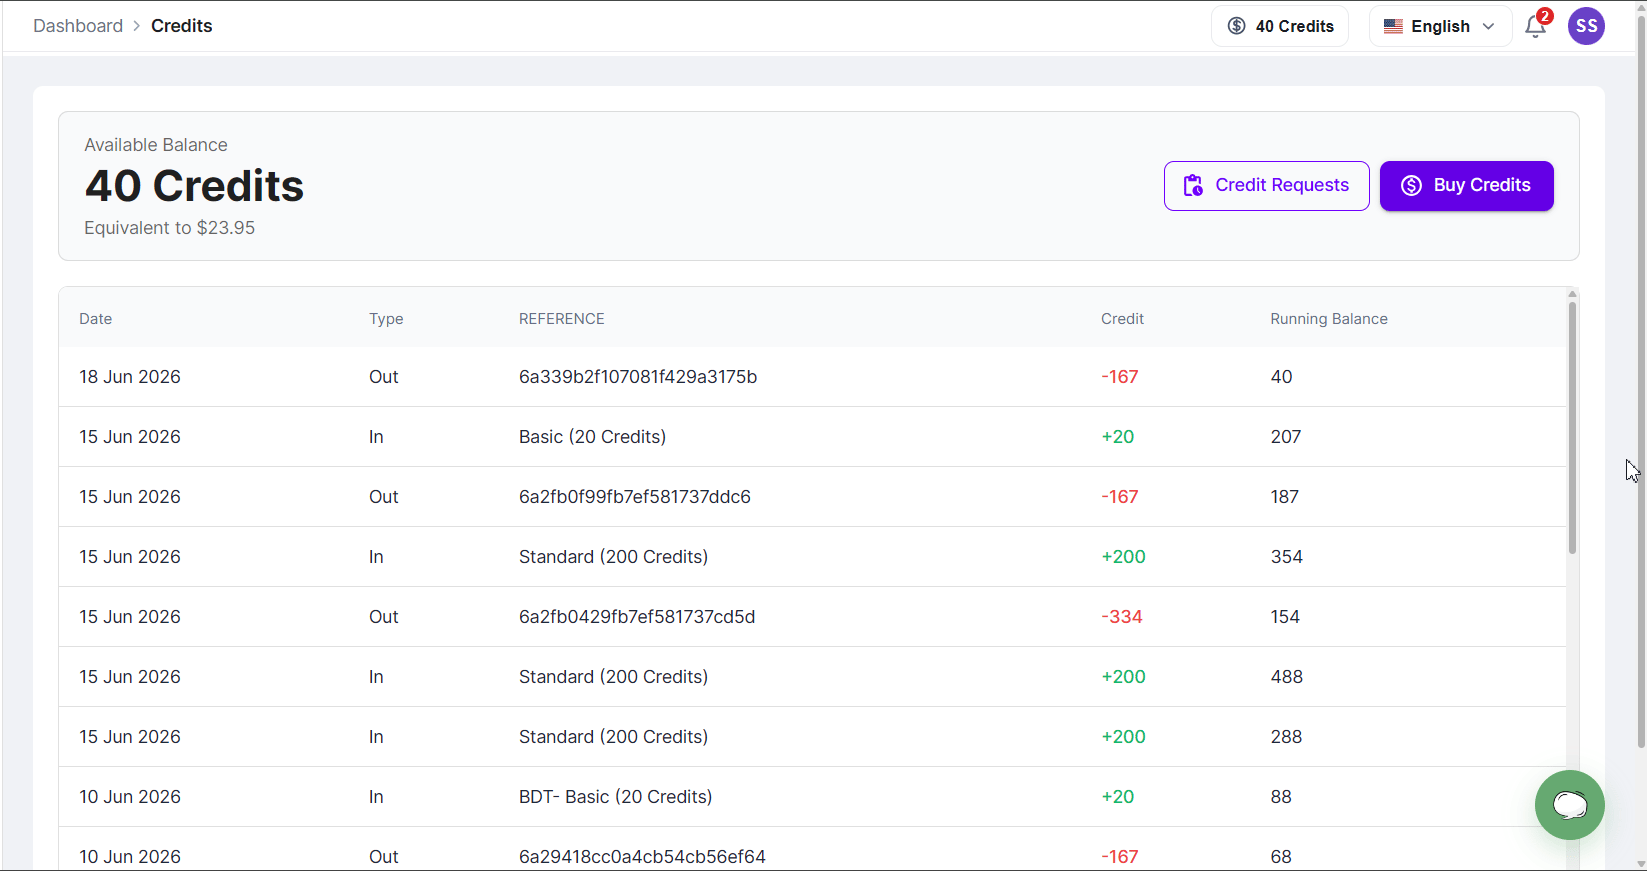The width and height of the screenshot is (1647, 871).
Task: Click the running balance 68
Action: tap(1281, 857)
